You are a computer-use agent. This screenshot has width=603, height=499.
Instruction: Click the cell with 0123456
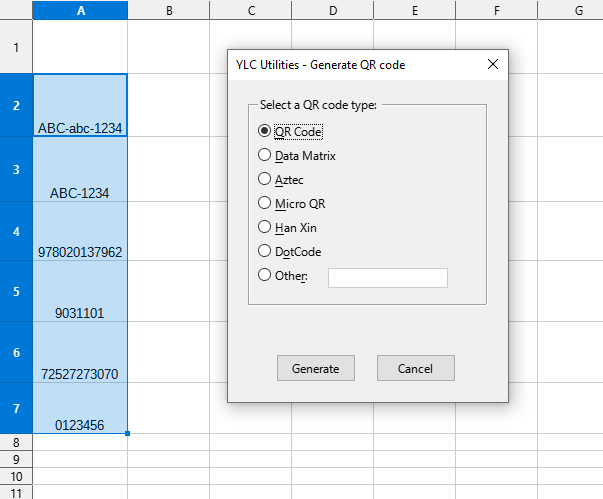(x=80, y=408)
